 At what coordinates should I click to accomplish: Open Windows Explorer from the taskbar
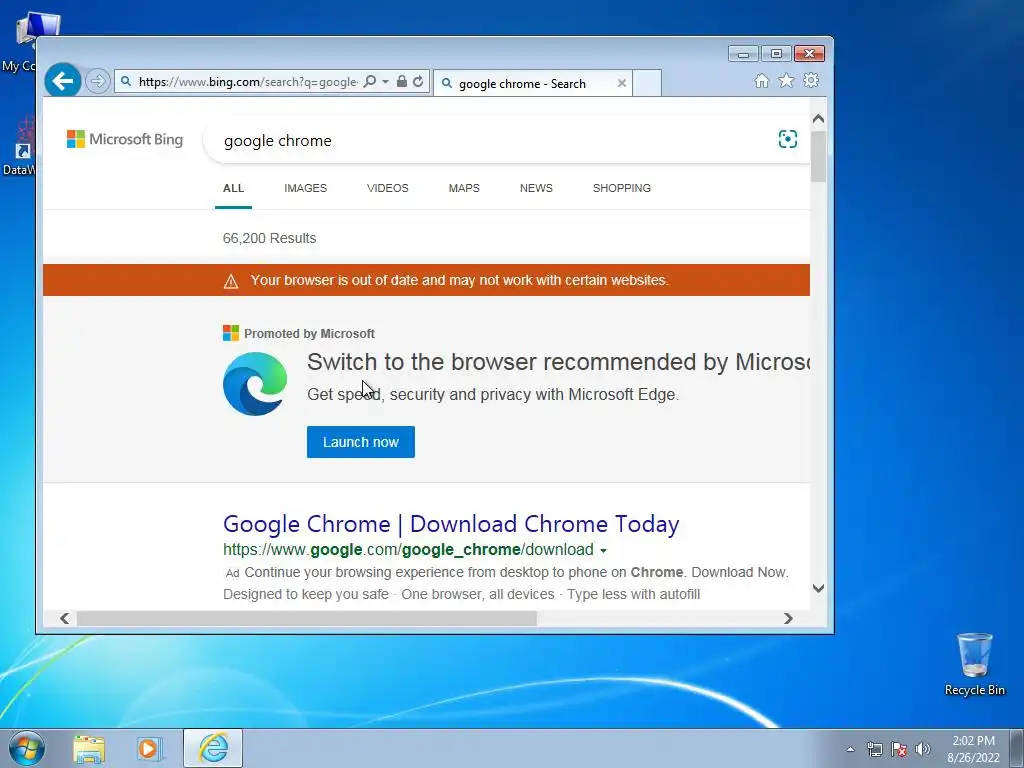pyautogui.click(x=89, y=748)
